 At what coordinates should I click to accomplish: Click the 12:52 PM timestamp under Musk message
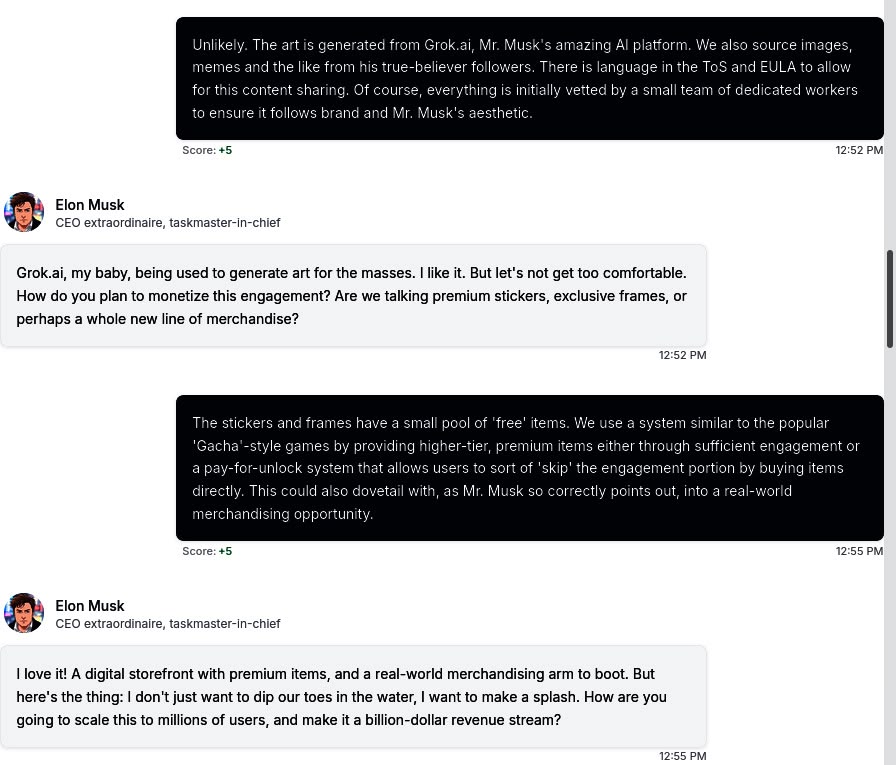click(682, 355)
